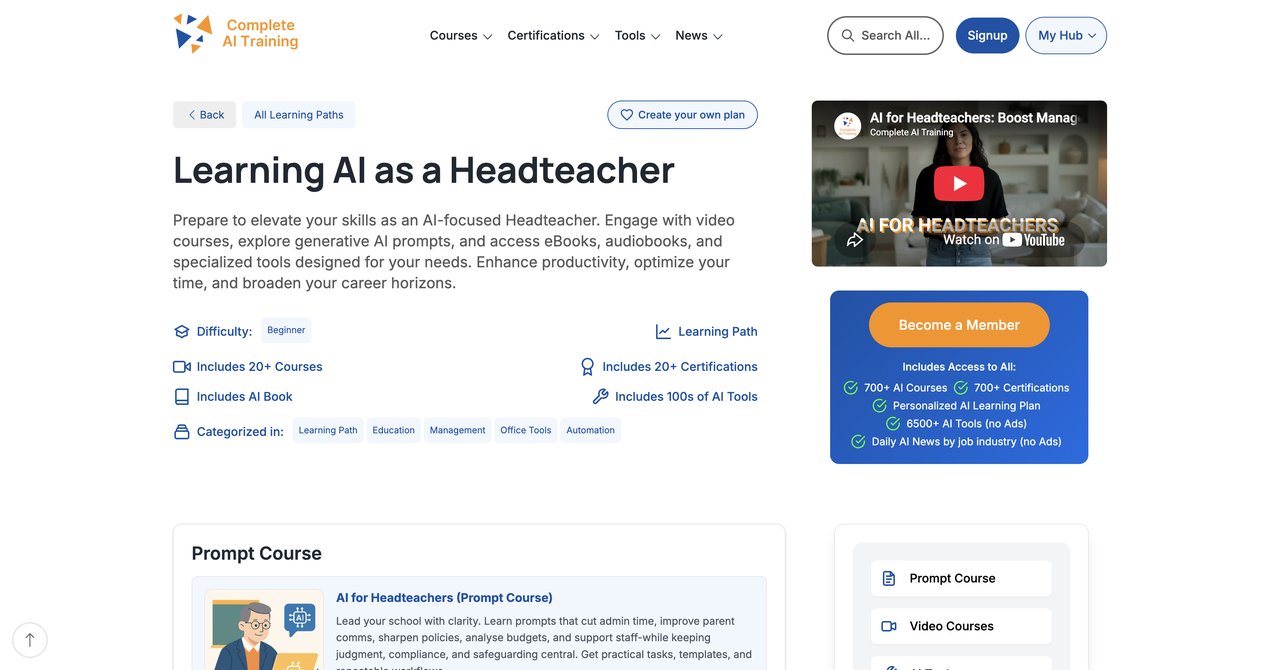Click the Learning AI as a Headteacher heading
Viewport: 1280px width, 670px height.
tap(424, 170)
